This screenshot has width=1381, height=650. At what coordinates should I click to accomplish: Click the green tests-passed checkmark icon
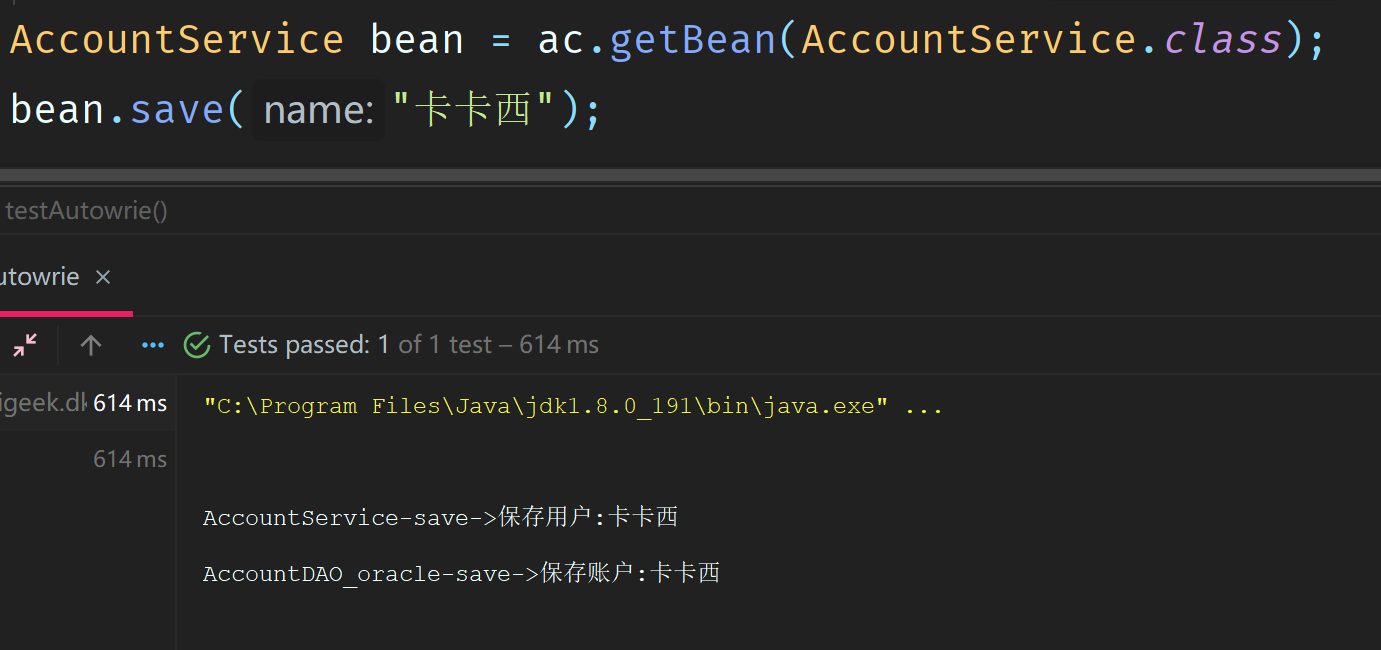point(197,345)
